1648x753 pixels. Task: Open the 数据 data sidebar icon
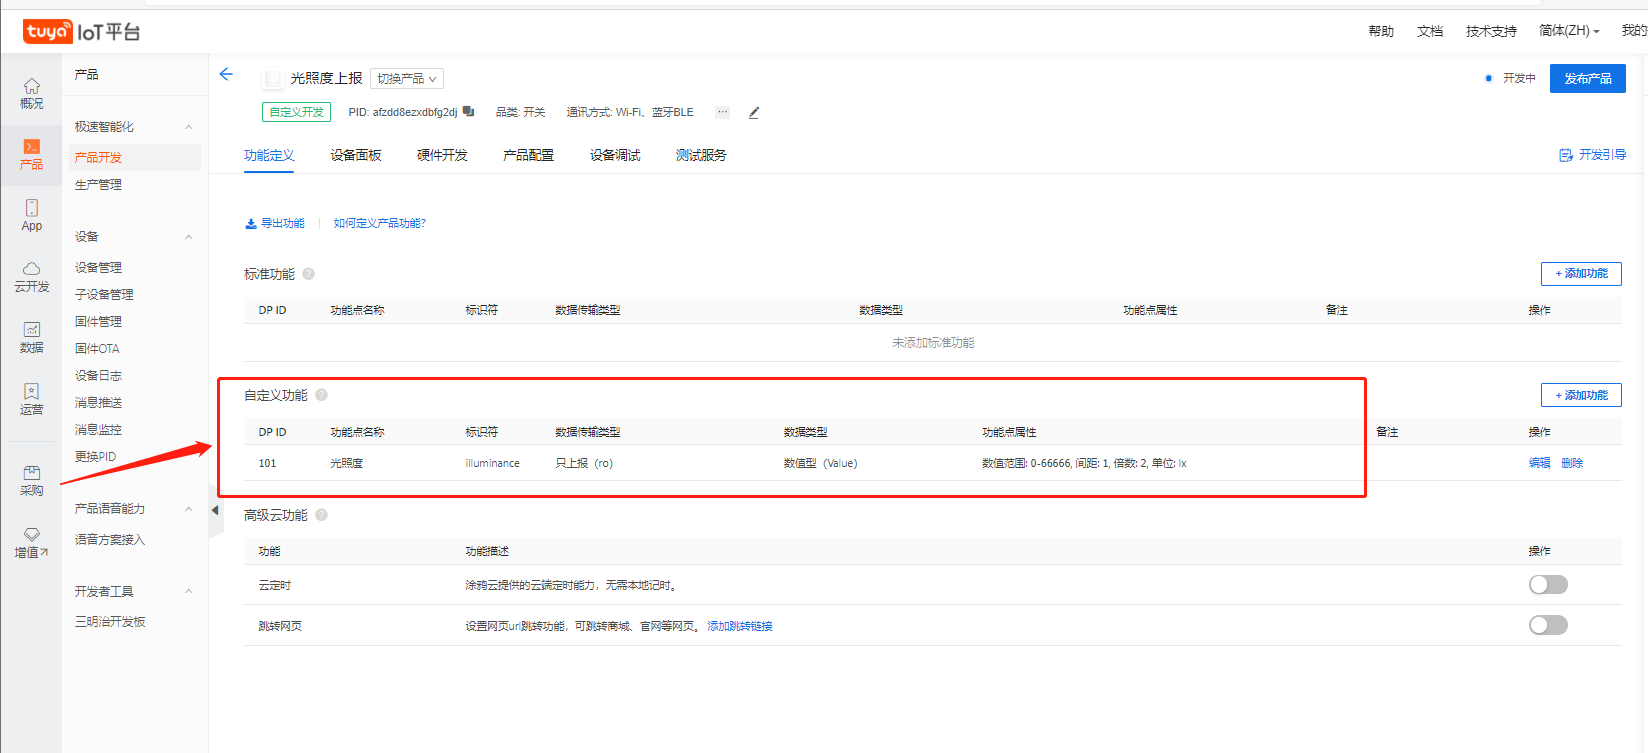click(32, 338)
